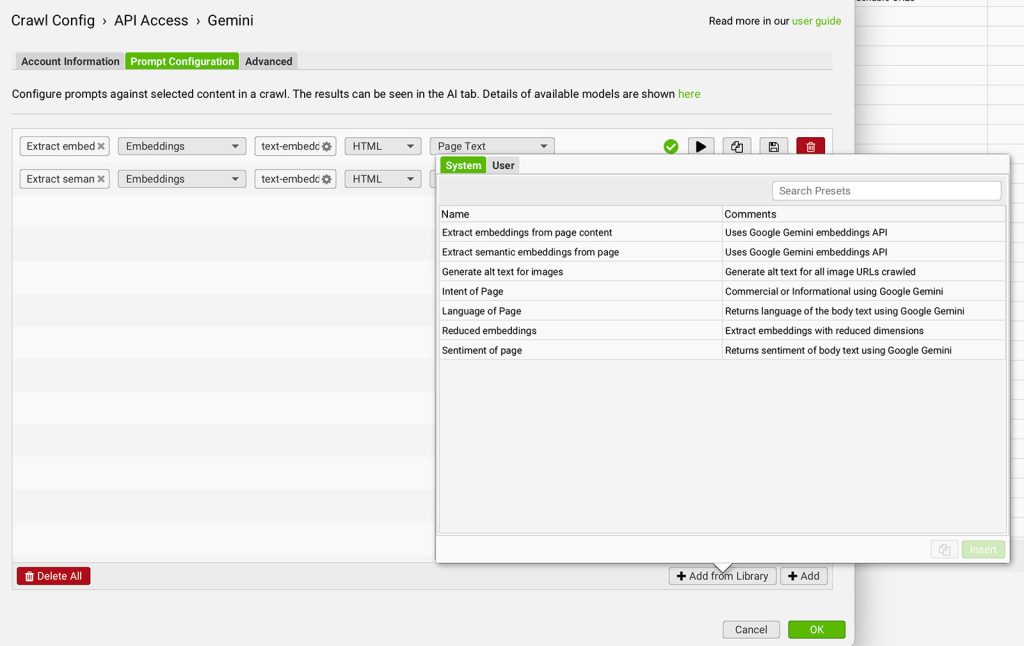Image resolution: width=1024 pixels, height=646 pixels.
Task: Follow the 'here' link for available models
Action: coord(689,94)
